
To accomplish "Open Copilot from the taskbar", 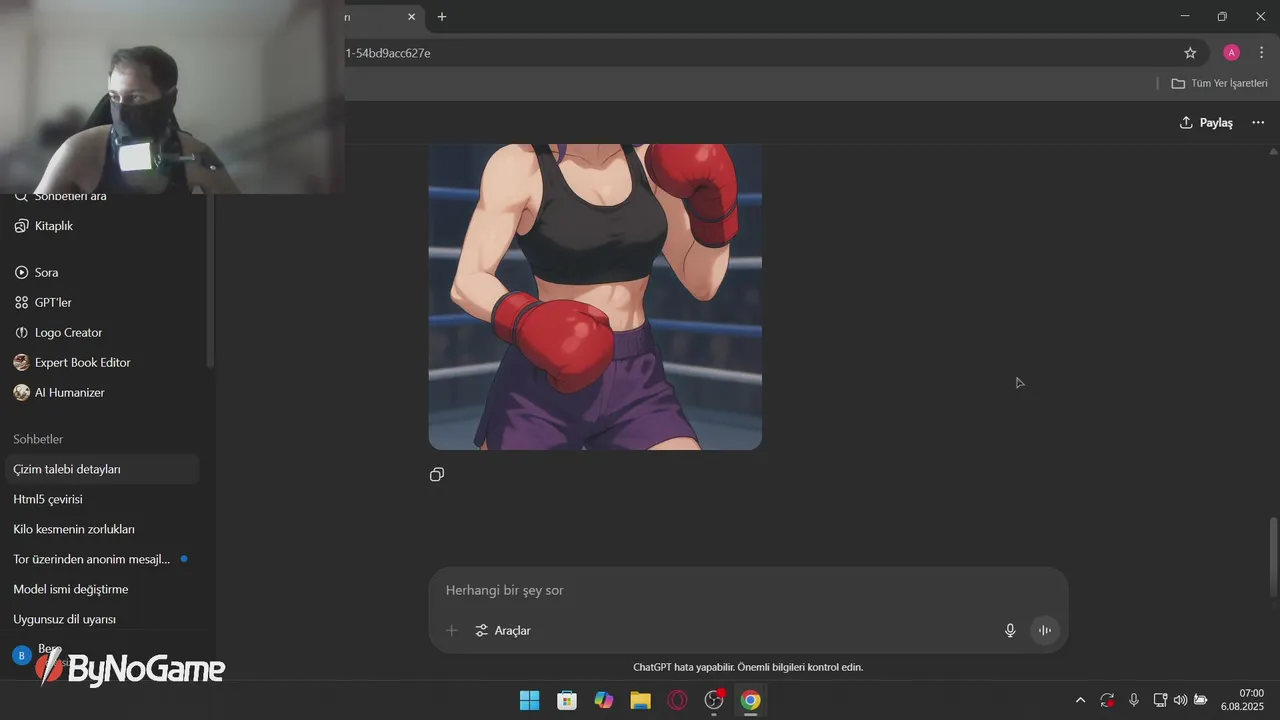I will click(604, 700).
